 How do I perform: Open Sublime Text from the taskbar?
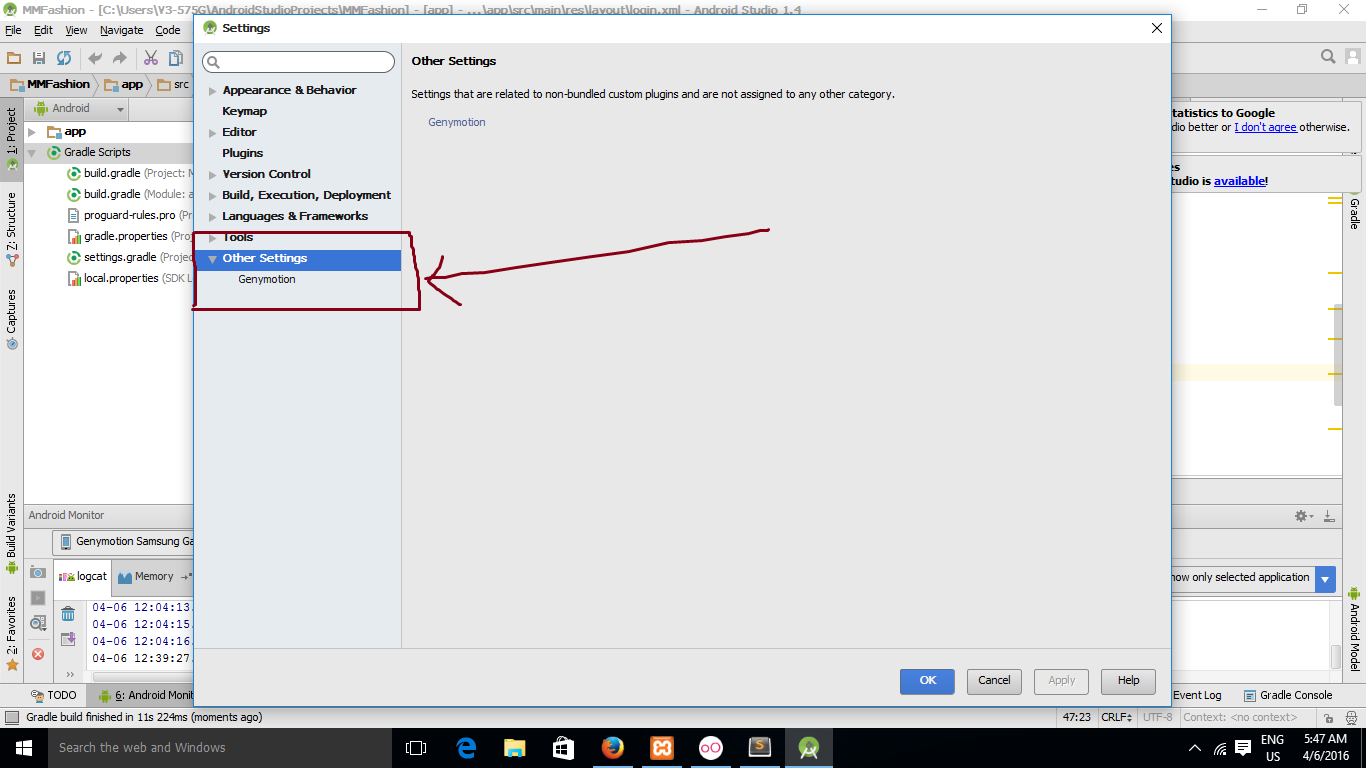coord(760,747)
